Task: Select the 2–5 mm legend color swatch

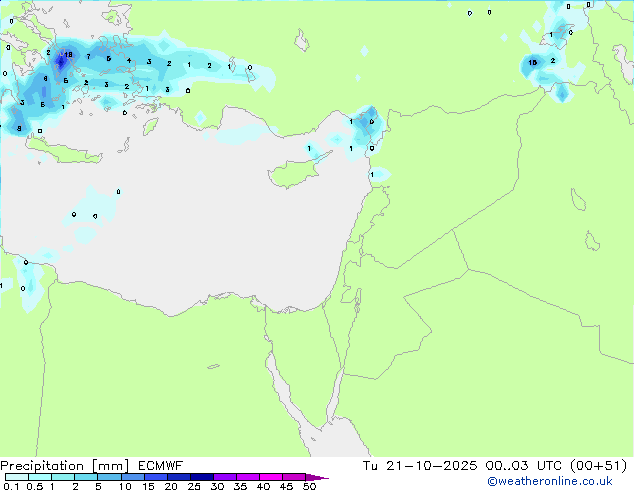Action: tap(86, 477)
